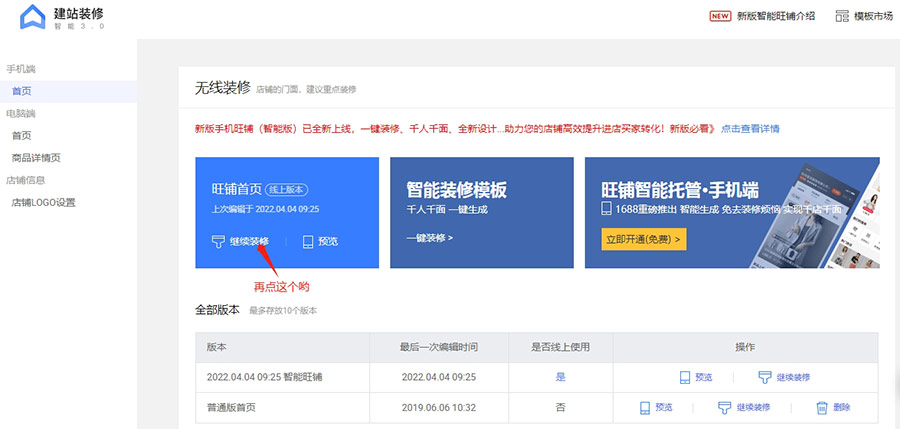Click 继续装修 text in 智能旺铺 row

[793, 377]
